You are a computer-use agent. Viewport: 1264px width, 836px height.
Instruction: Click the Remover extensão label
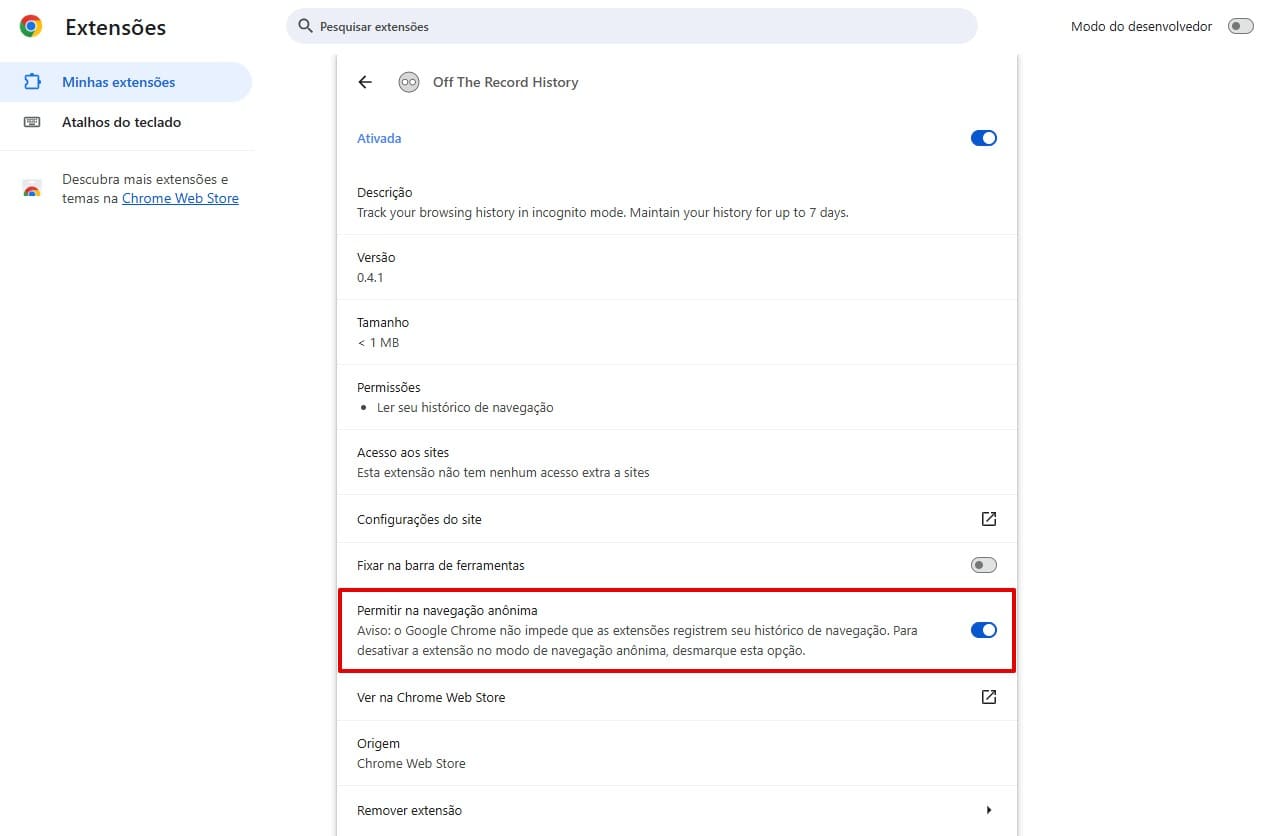(409, 810)
